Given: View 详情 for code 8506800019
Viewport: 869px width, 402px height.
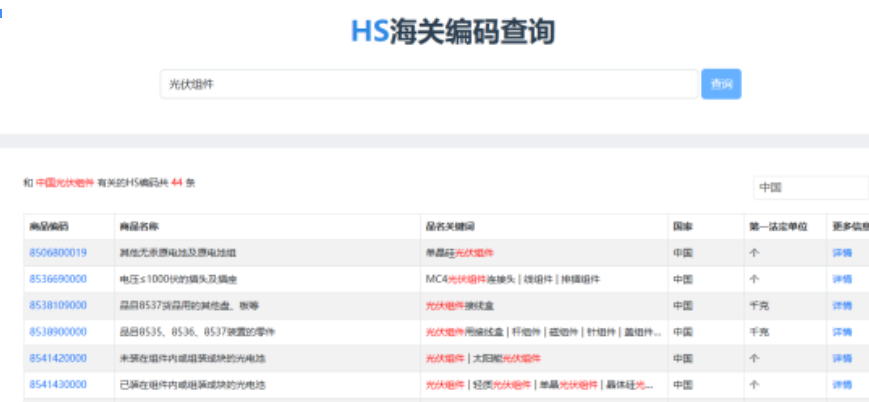Looking at the screenshot, I should (842, 253).
